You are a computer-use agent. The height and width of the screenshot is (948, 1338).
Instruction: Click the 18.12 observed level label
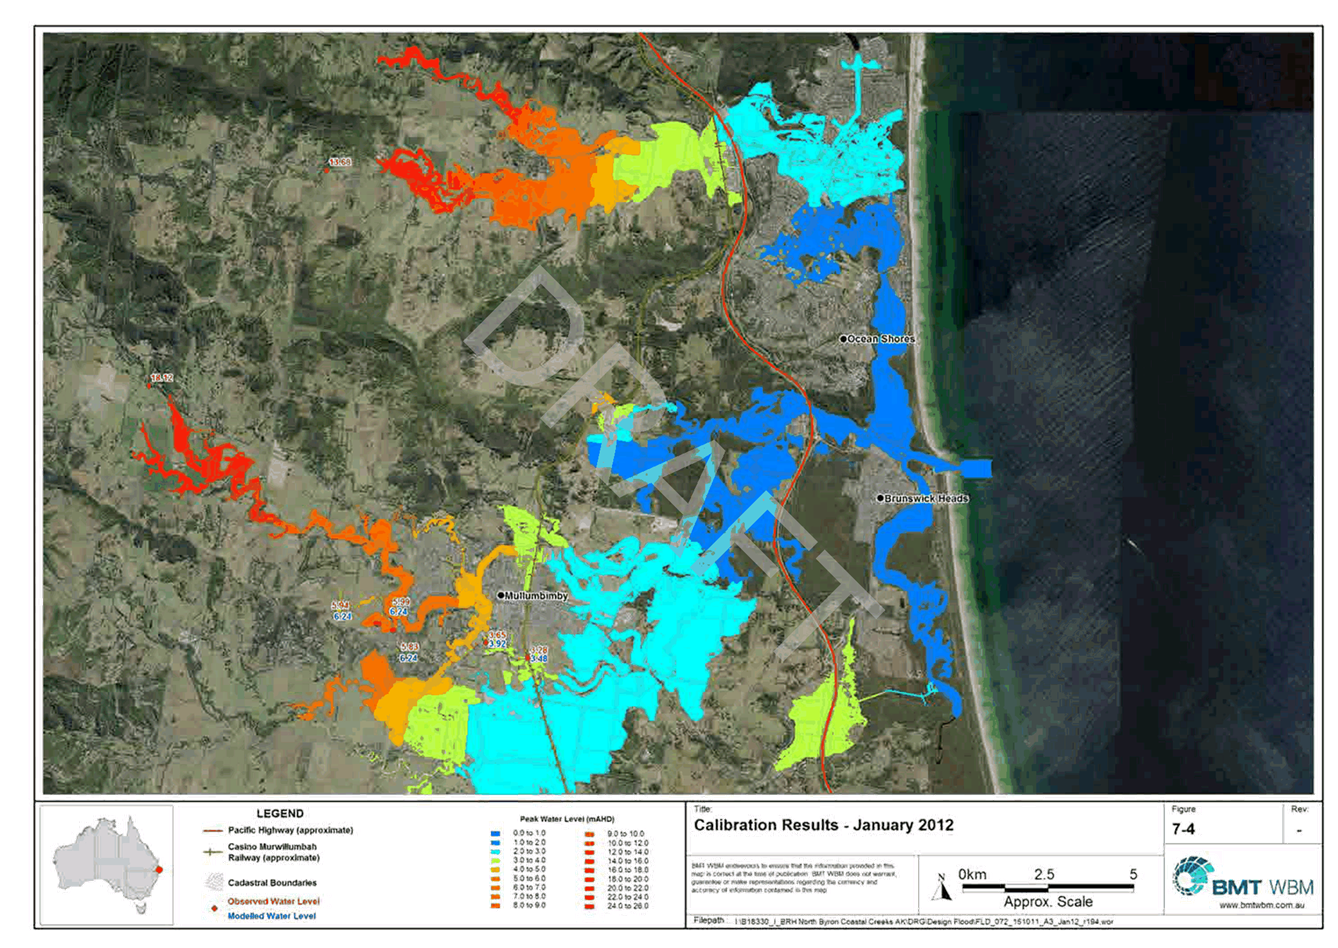click(x=162, y=378)
